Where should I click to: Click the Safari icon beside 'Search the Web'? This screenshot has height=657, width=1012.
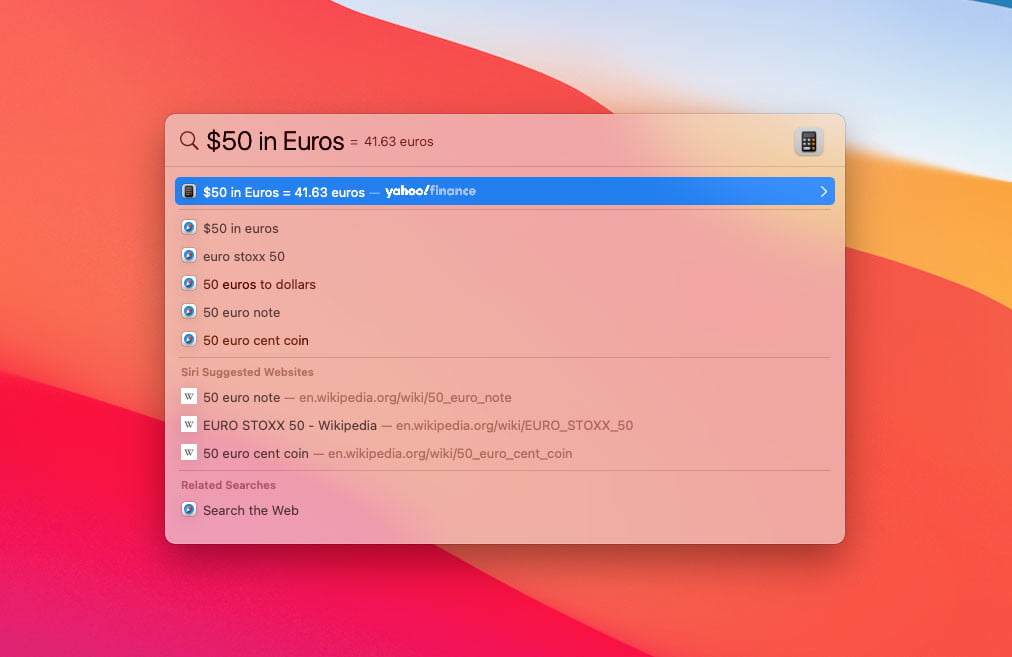pyautogui.click(x=189, y=510)
